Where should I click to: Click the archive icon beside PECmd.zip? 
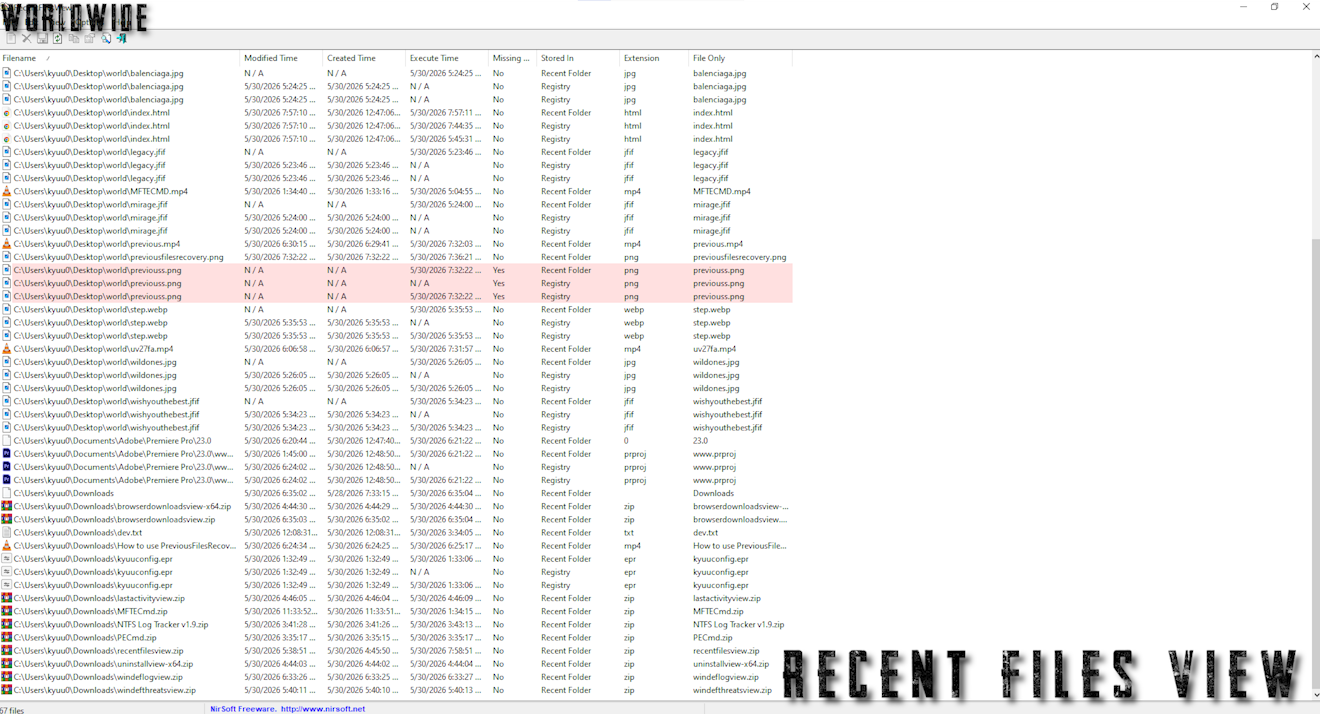7,637
